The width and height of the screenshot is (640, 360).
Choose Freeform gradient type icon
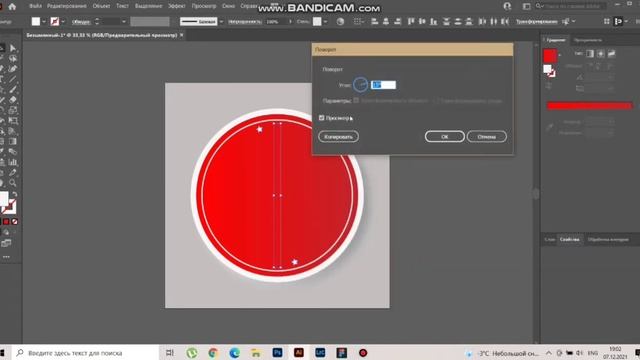[611, 53]
